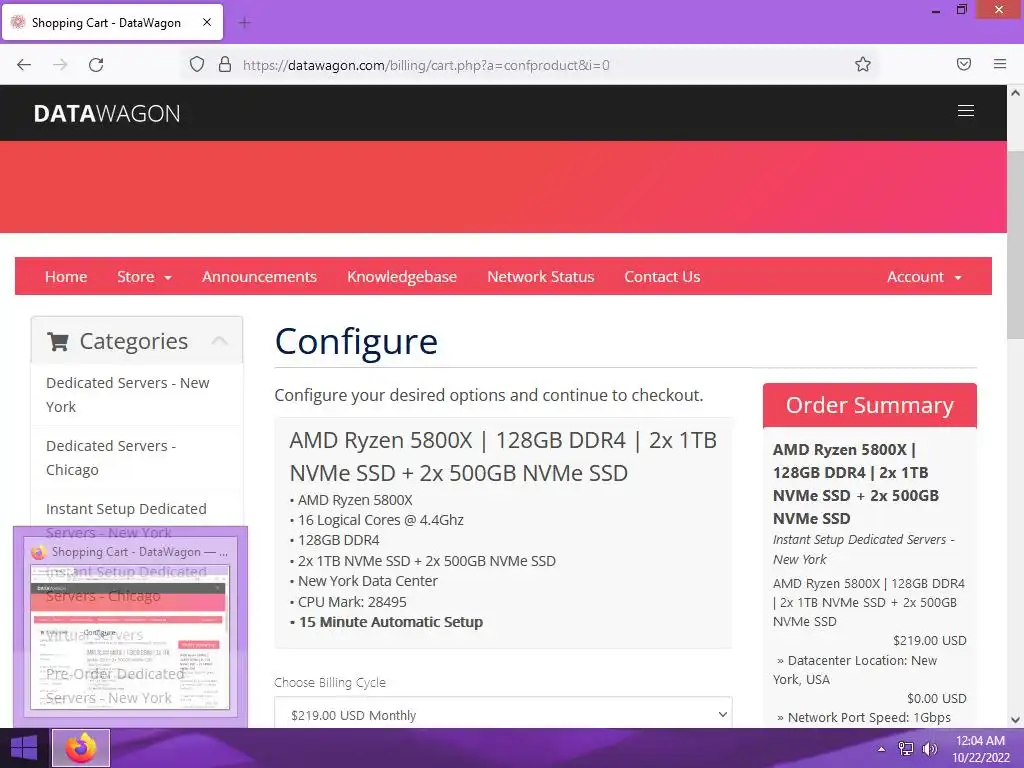
Task: Click scrollbar up arrow
Action: (x=1015, y=93)
